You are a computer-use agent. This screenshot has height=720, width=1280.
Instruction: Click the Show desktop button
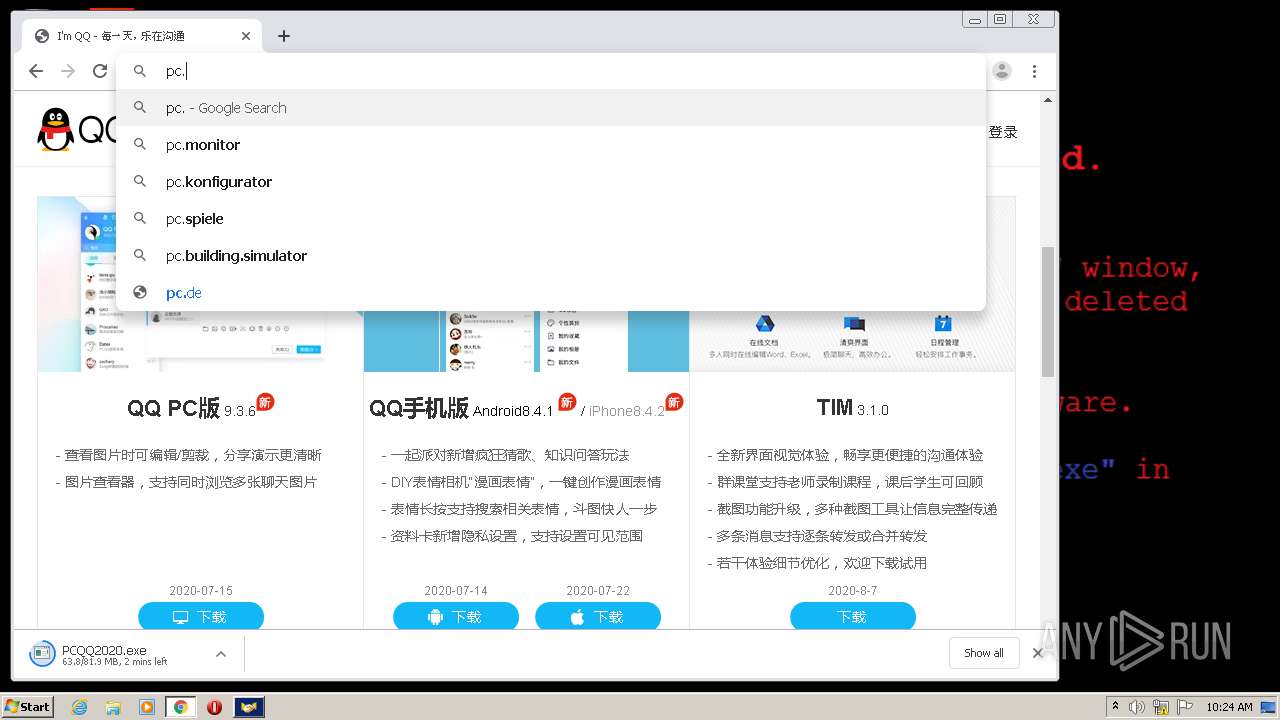click(1269, 707)
